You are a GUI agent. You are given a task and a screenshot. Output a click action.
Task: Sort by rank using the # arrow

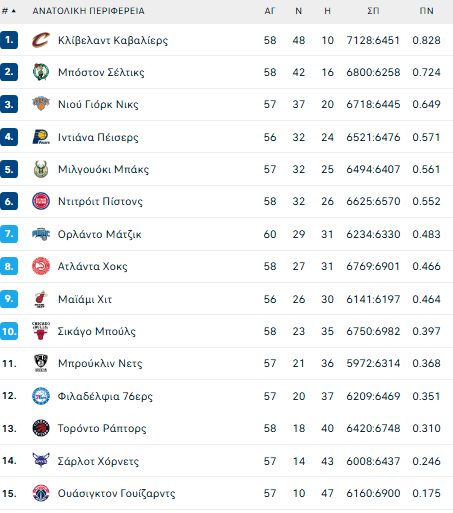point(9,11)
